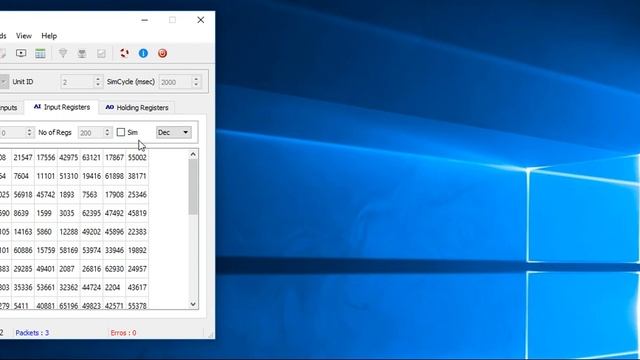This screenshot has width=640, height=360.
Task: Select register cell with value 8639
Action: [23, 213]
